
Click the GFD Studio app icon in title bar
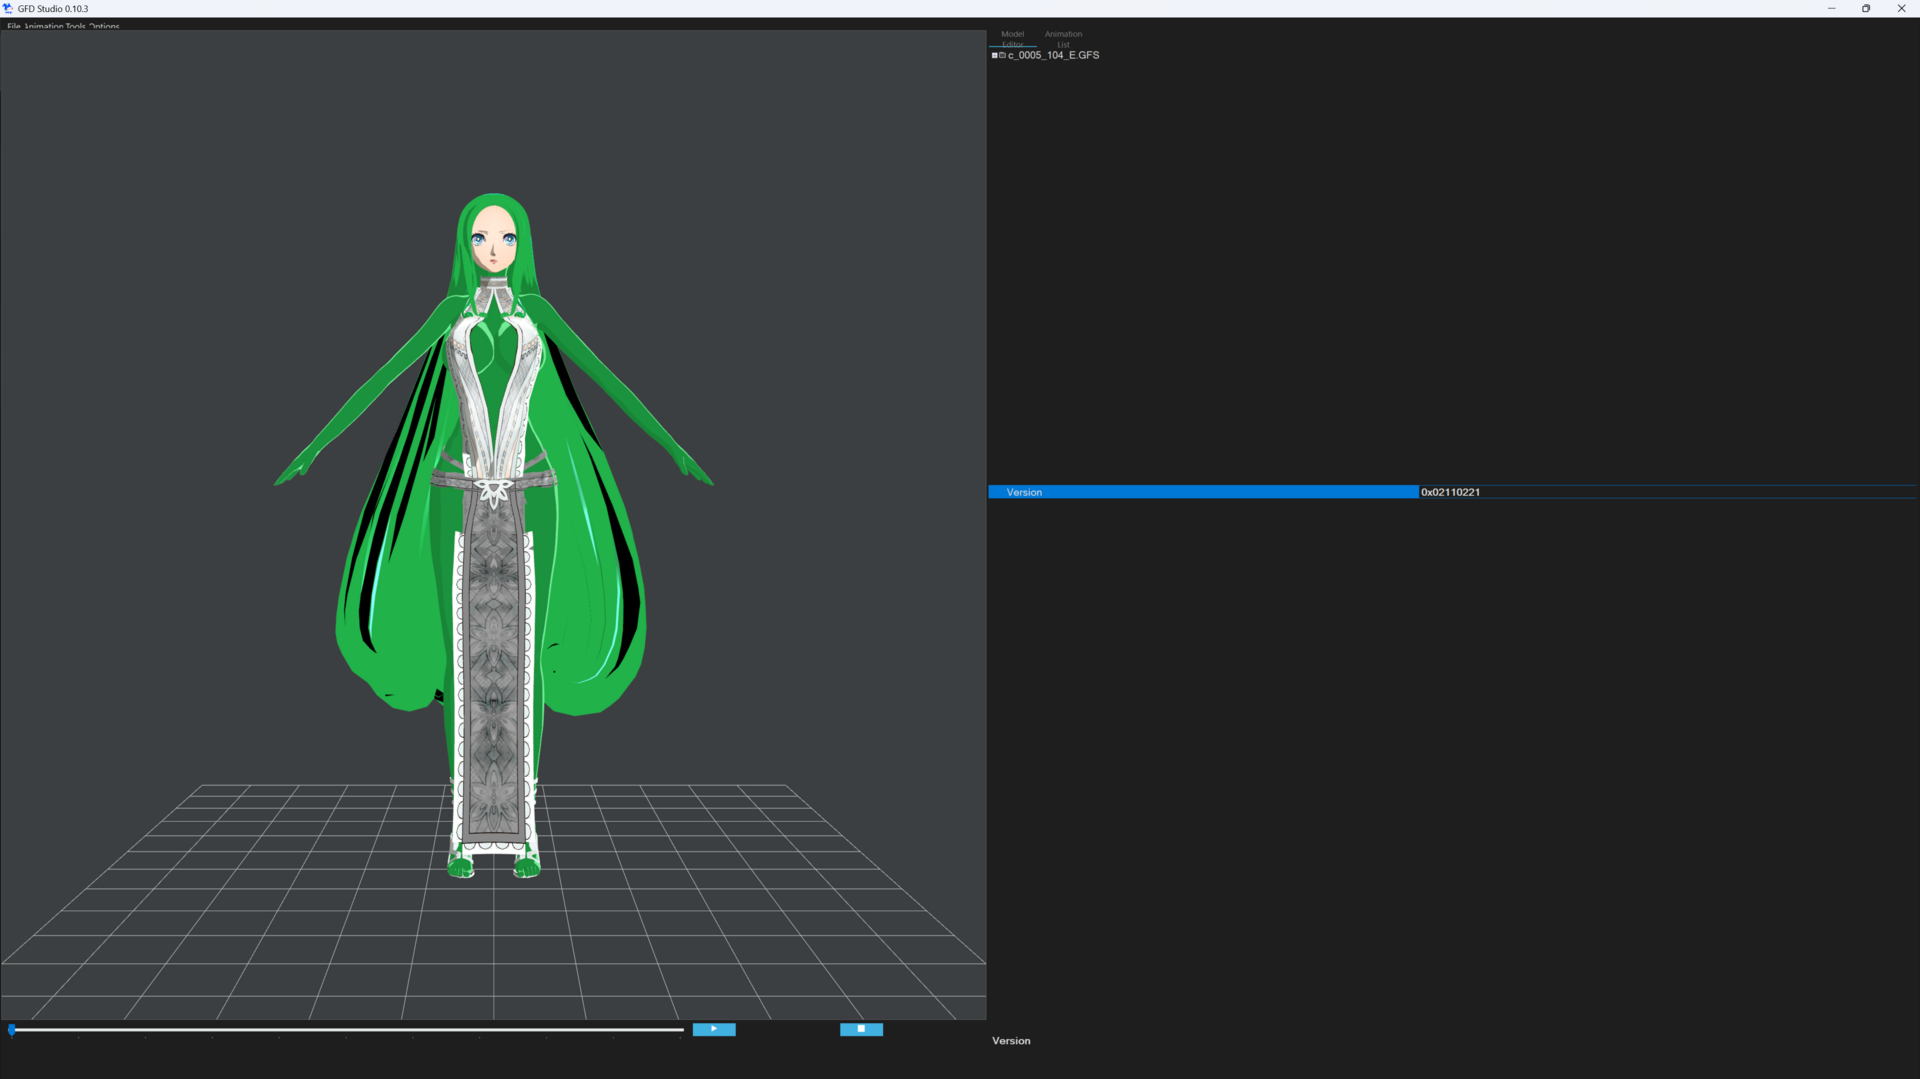click(8, 8)
